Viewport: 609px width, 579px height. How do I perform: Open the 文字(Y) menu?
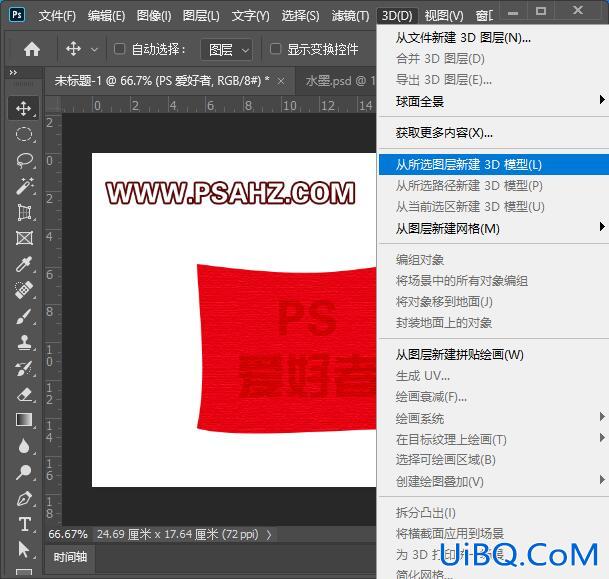pos(251,16)
